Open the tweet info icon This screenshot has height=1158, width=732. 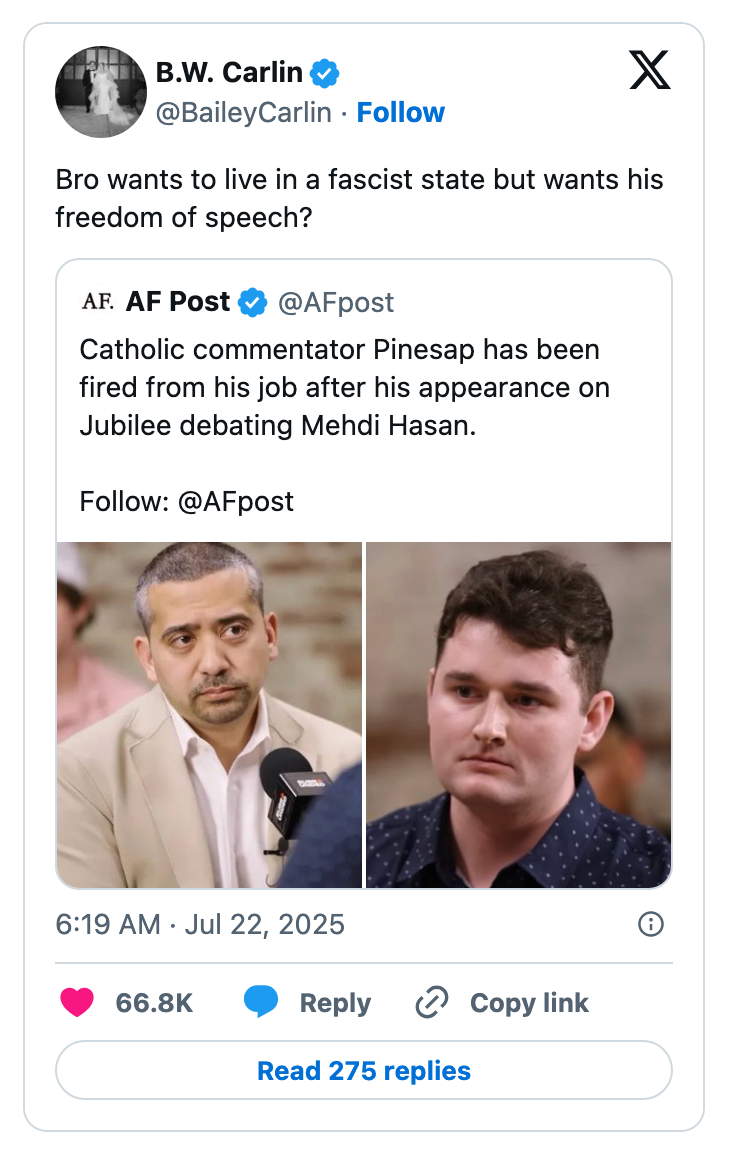click(x=650, y=924)
